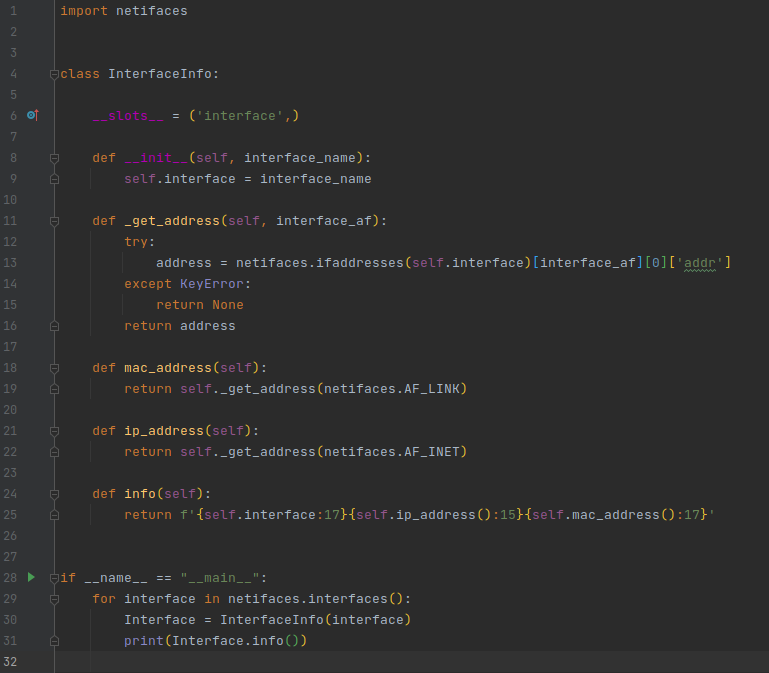769x673 pixels.
Task: Click fold end marker at line 25
Action: (54, 515)
